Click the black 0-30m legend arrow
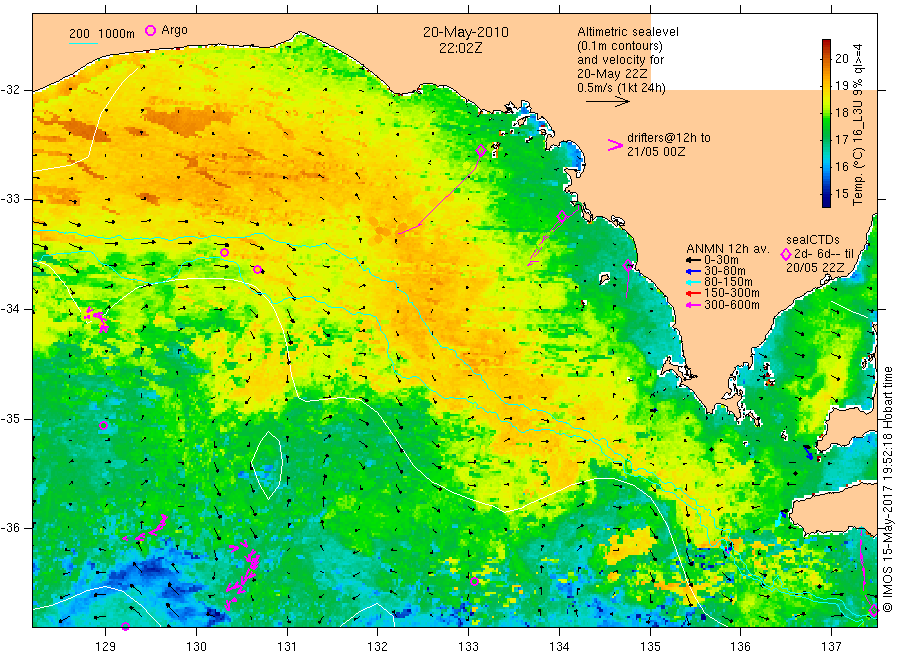 coord(693,260)
